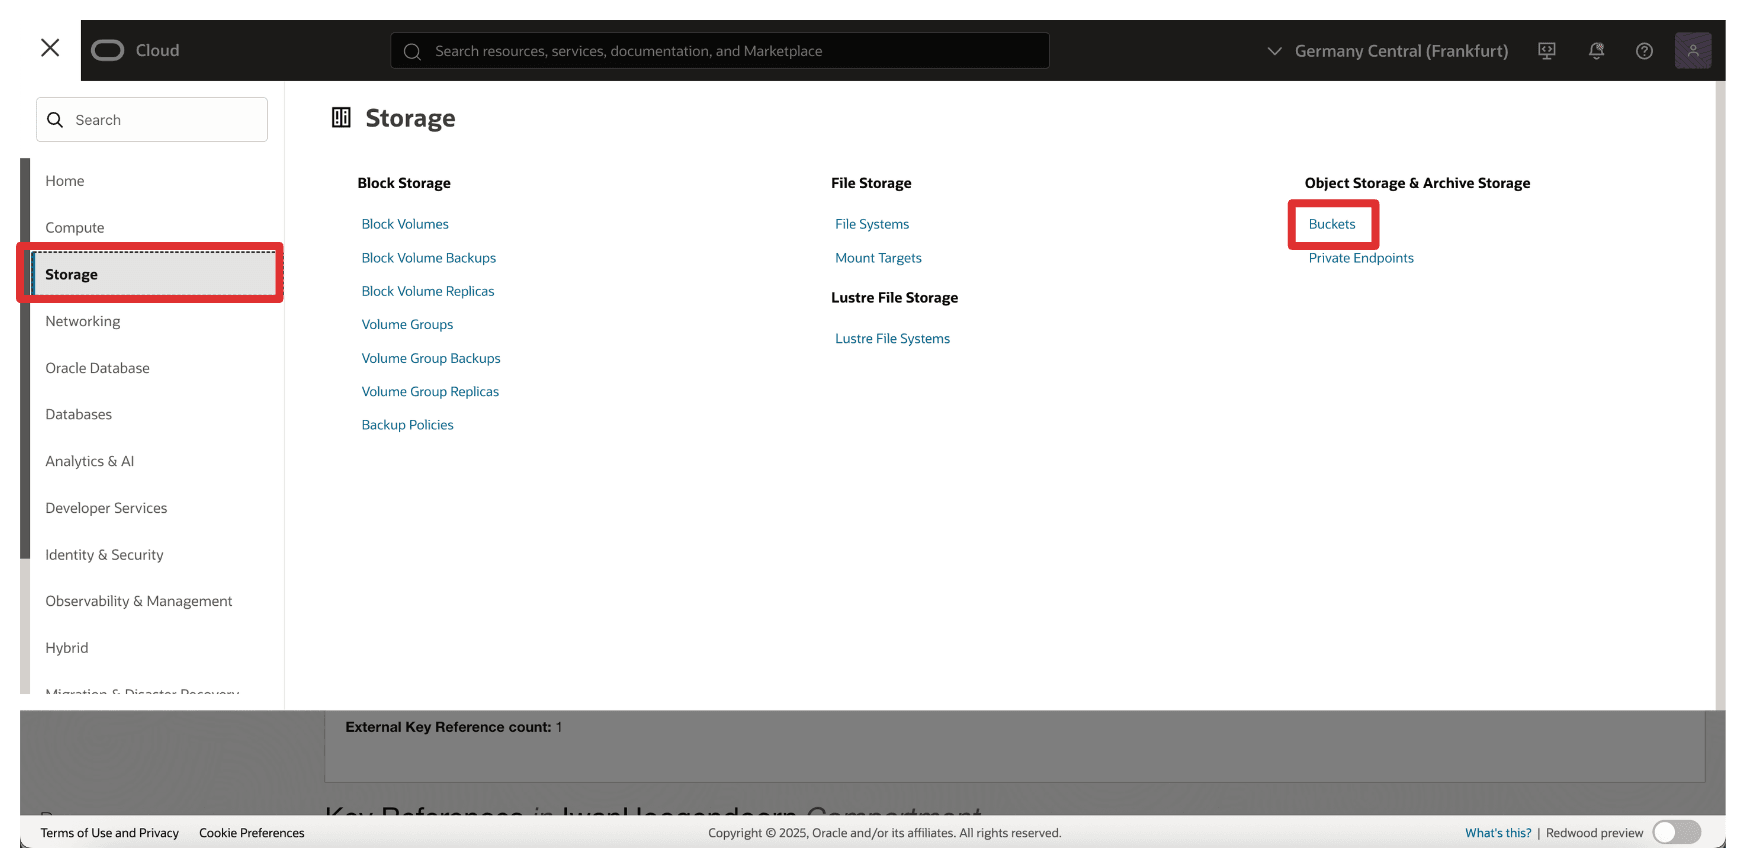Focus the top resource search field
This screenshot has width=1745, height=868.
point(720,51)
